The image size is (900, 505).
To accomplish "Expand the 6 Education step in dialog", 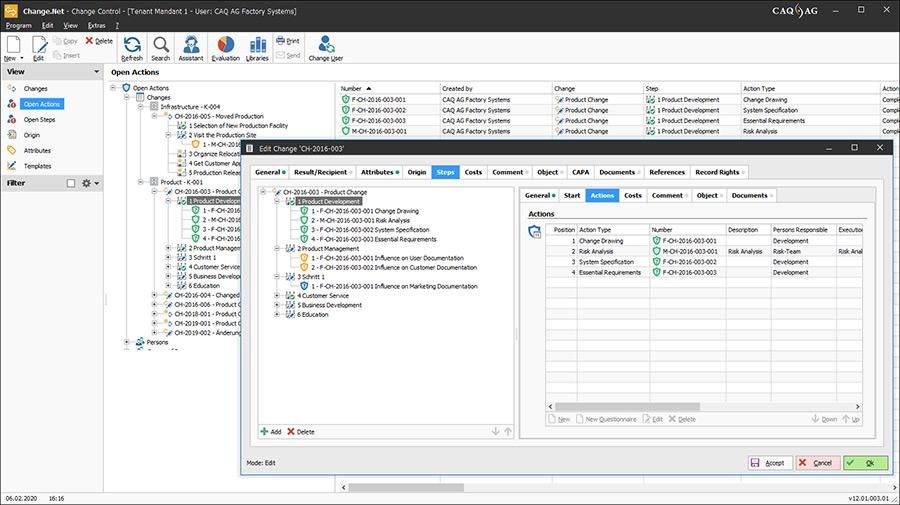I will click(277, 314).
